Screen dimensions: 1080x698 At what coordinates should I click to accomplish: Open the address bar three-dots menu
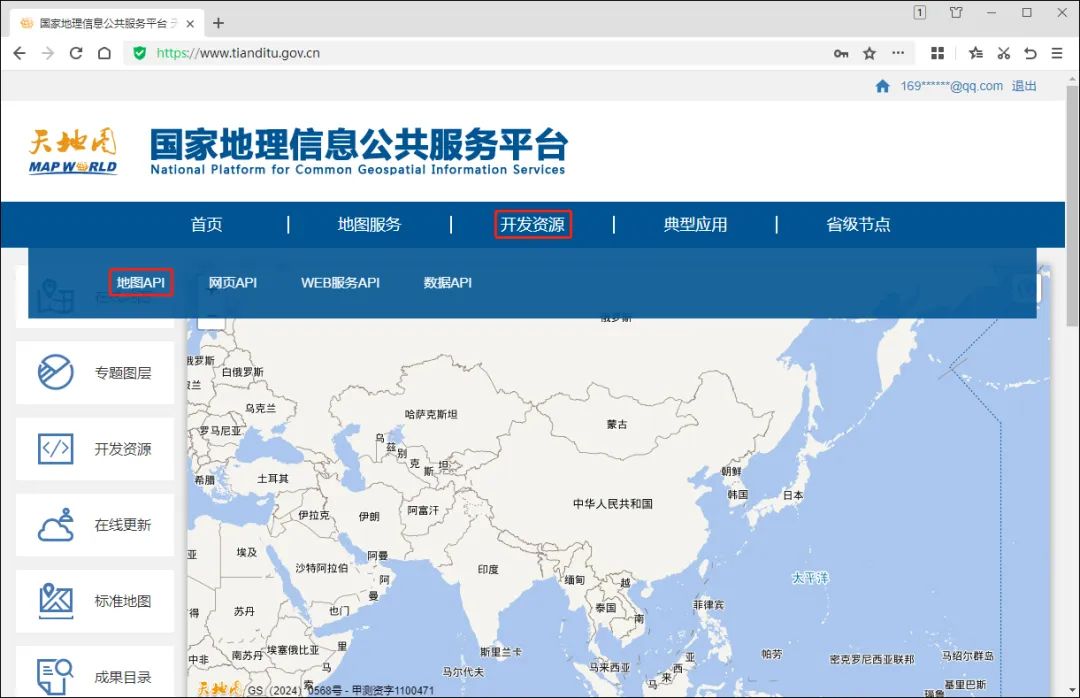point(898,53)
